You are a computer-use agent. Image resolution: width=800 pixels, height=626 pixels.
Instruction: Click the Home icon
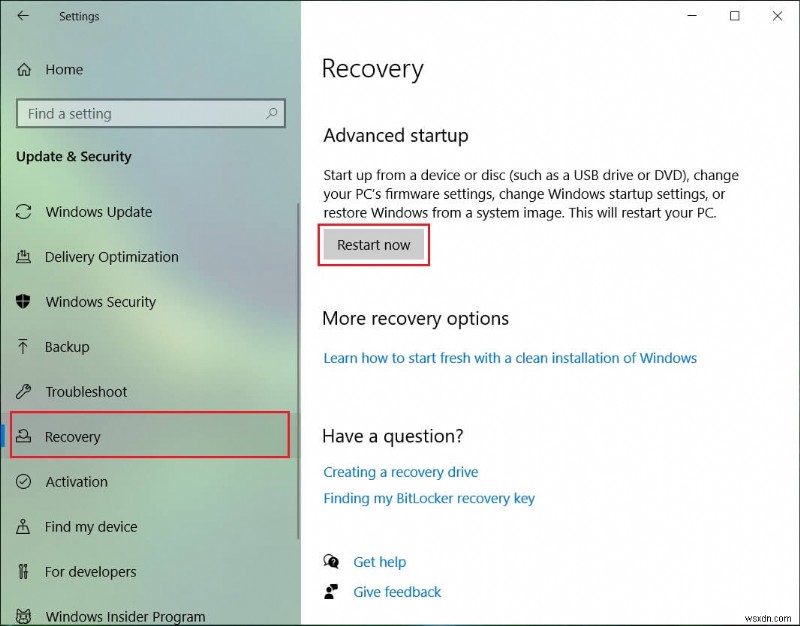[x=23, y=69]
